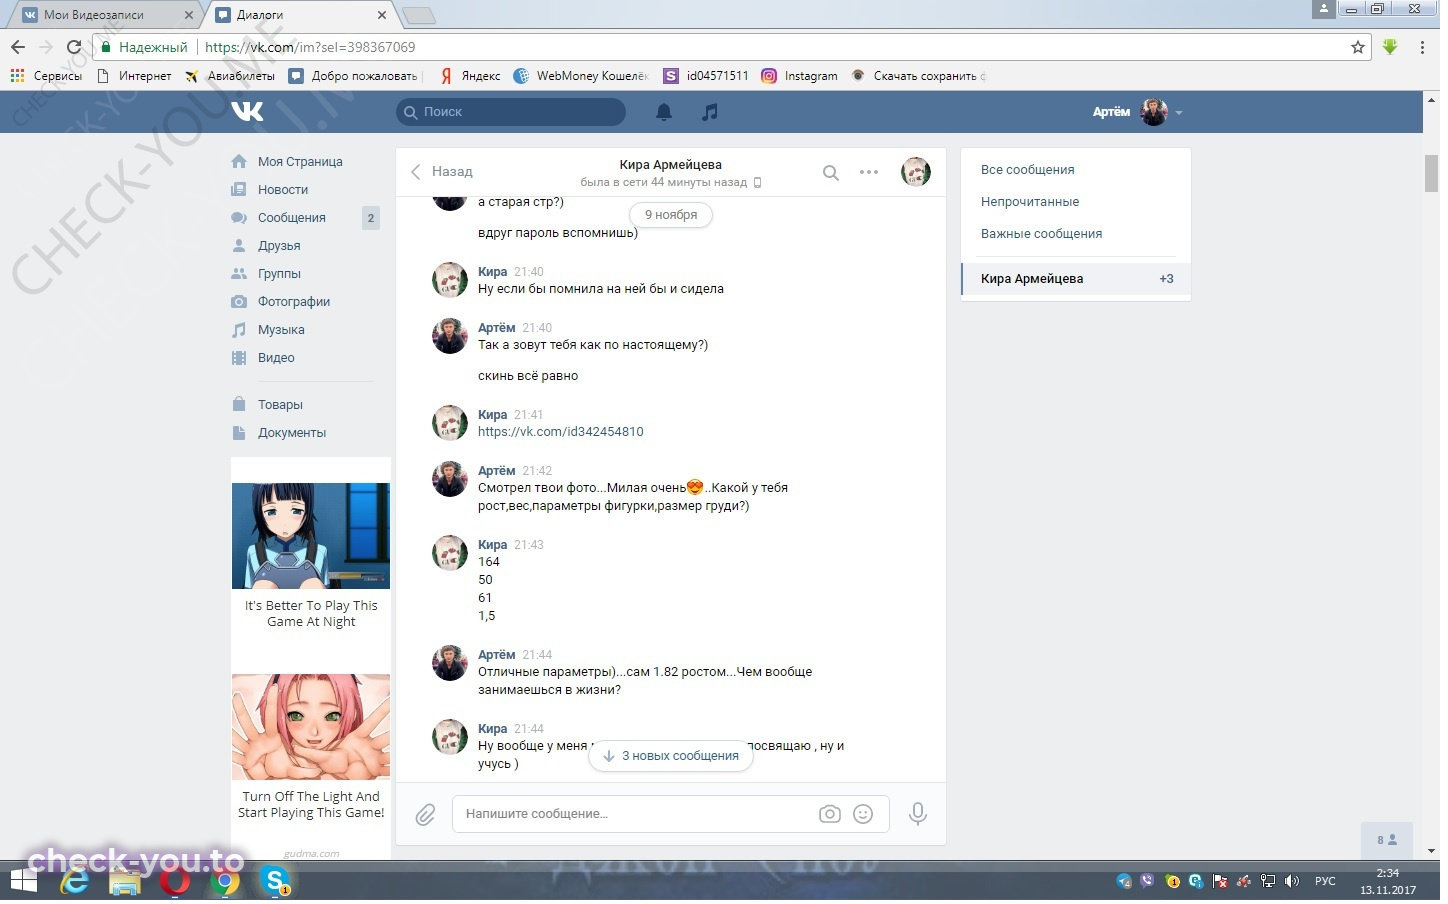This screenshot has height=904, width=1448.
Task: Select the Диалоги browser tab
Action: 302,15
